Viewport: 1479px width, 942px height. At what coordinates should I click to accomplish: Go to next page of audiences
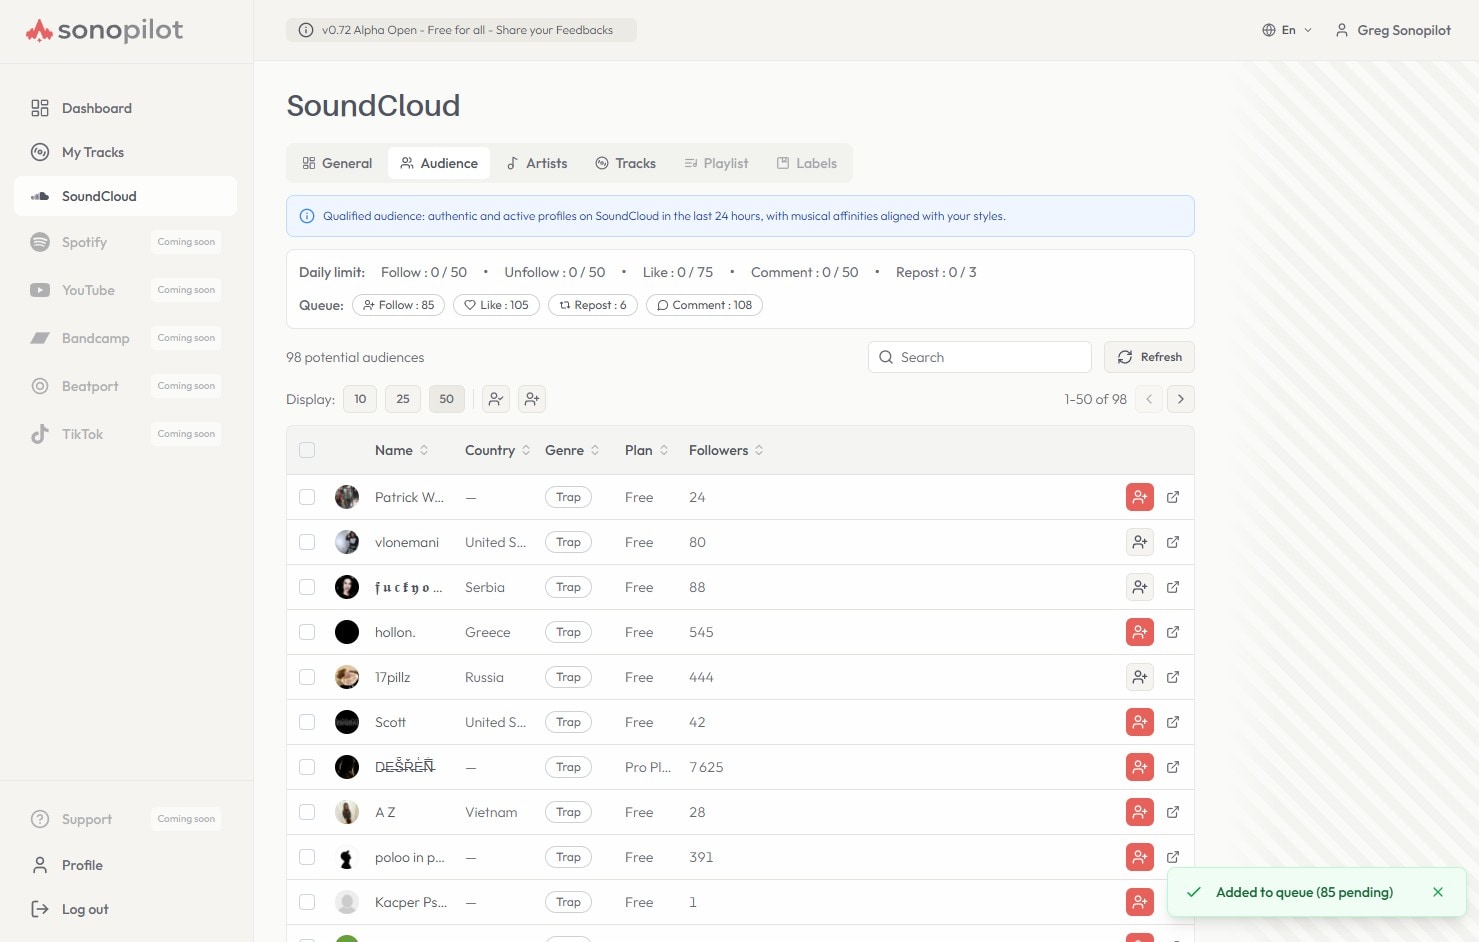pyautogui.click(x=1180, y=399)
